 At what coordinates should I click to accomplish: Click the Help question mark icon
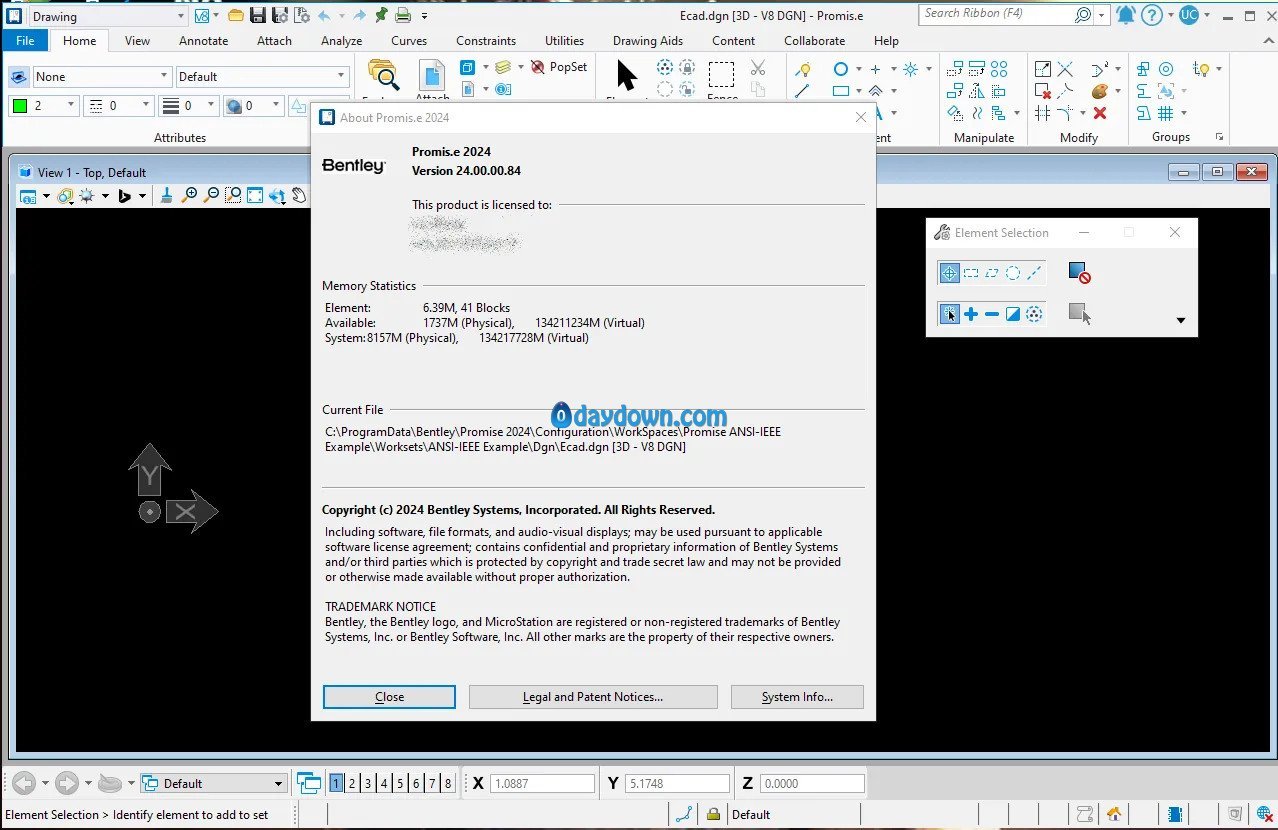click(1152, 15)
